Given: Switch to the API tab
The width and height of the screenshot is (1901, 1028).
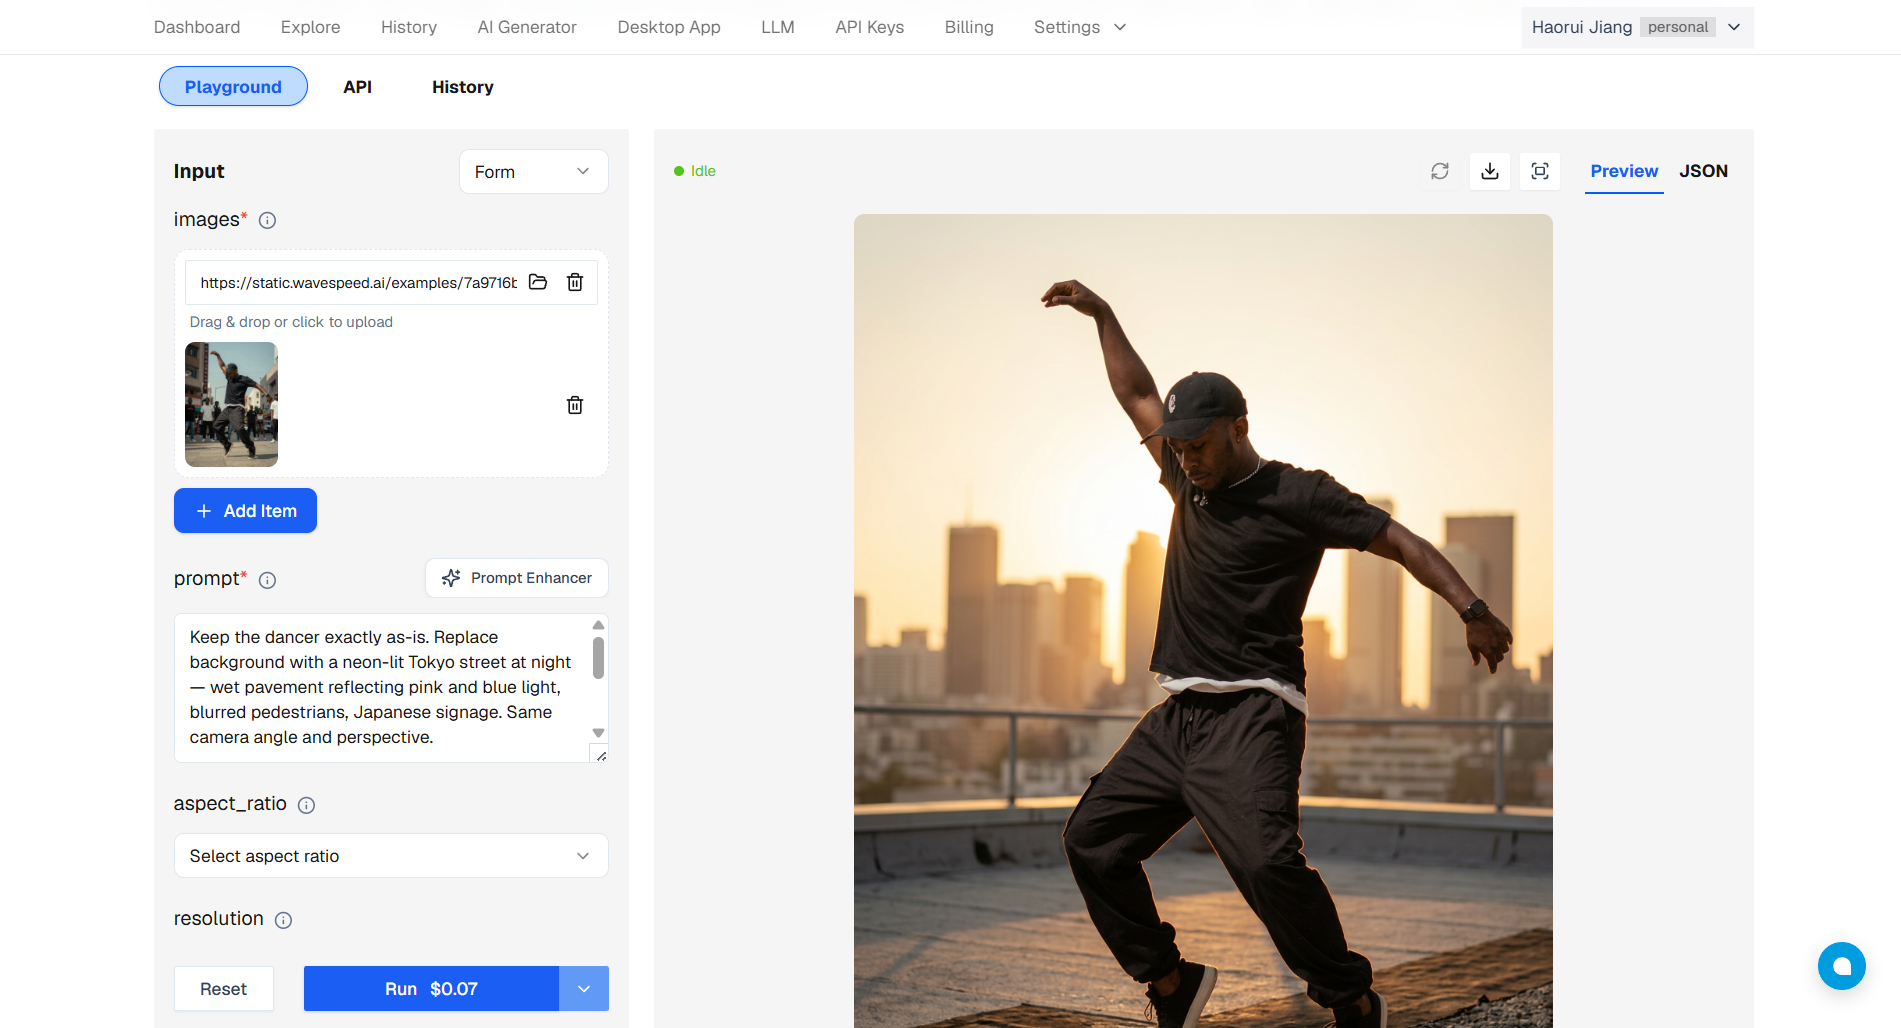Looking at the screenshot, I should point(357,87).
